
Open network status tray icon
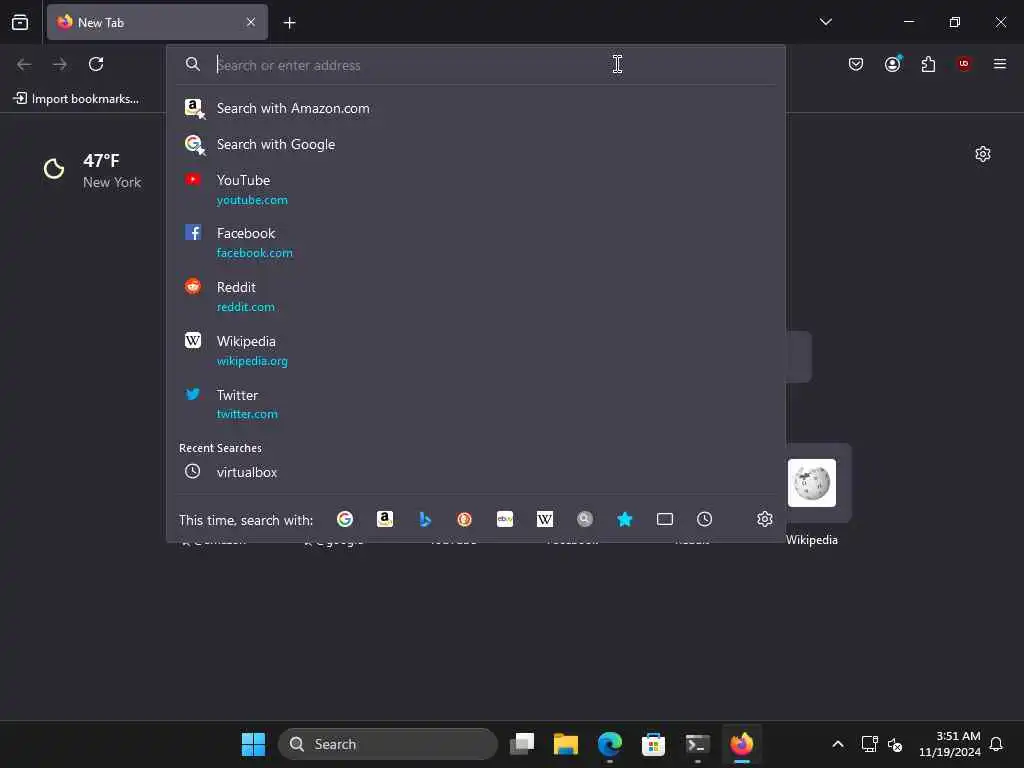click(x=870, y=744)
